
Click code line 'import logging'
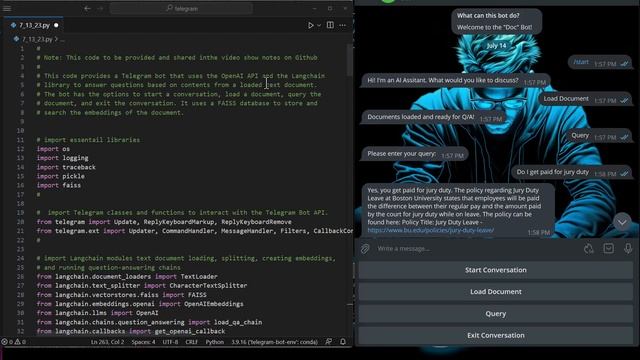[x=62, y=158]
